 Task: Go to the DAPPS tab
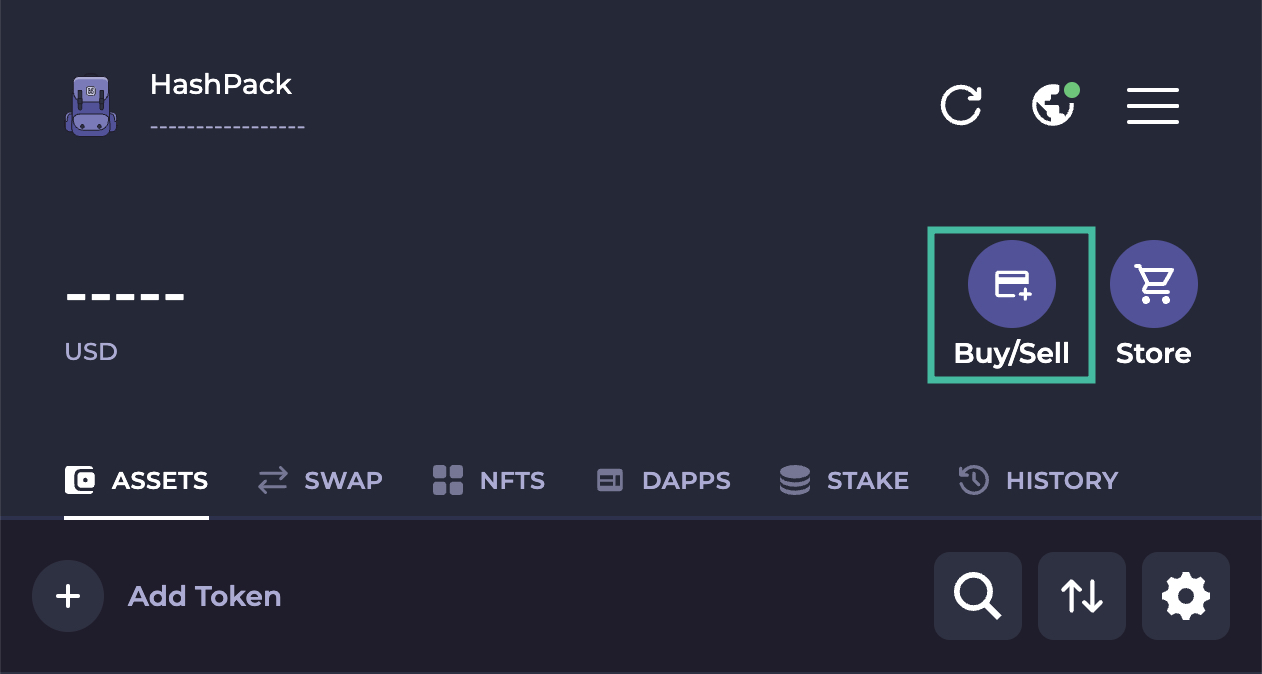(663, 481)
